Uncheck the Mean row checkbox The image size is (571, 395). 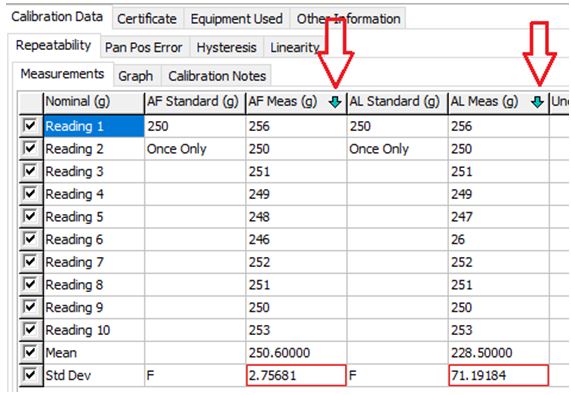pyautogui.click(x=30, y=352)
